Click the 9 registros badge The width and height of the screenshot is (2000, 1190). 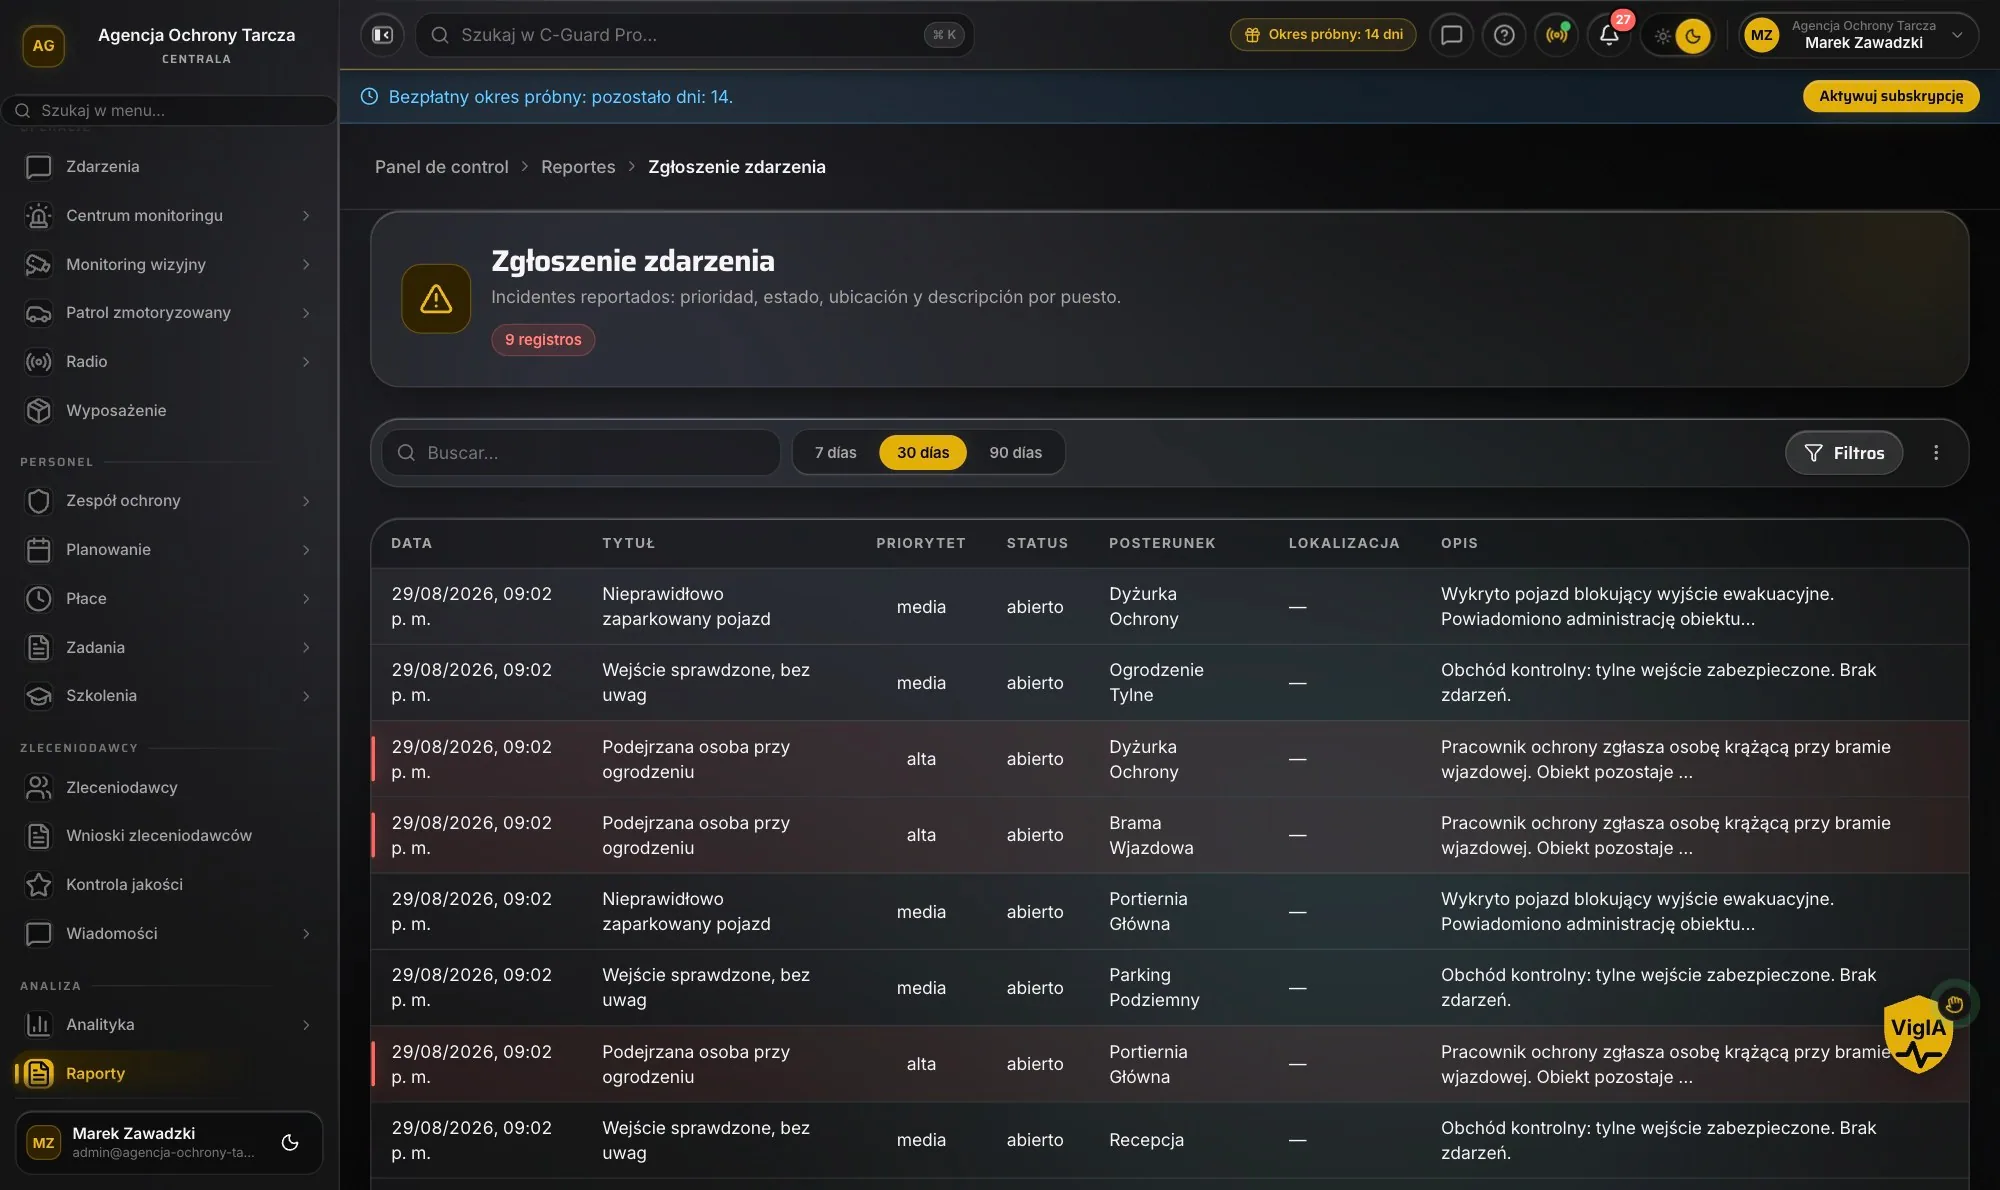(x=543, y=340)
